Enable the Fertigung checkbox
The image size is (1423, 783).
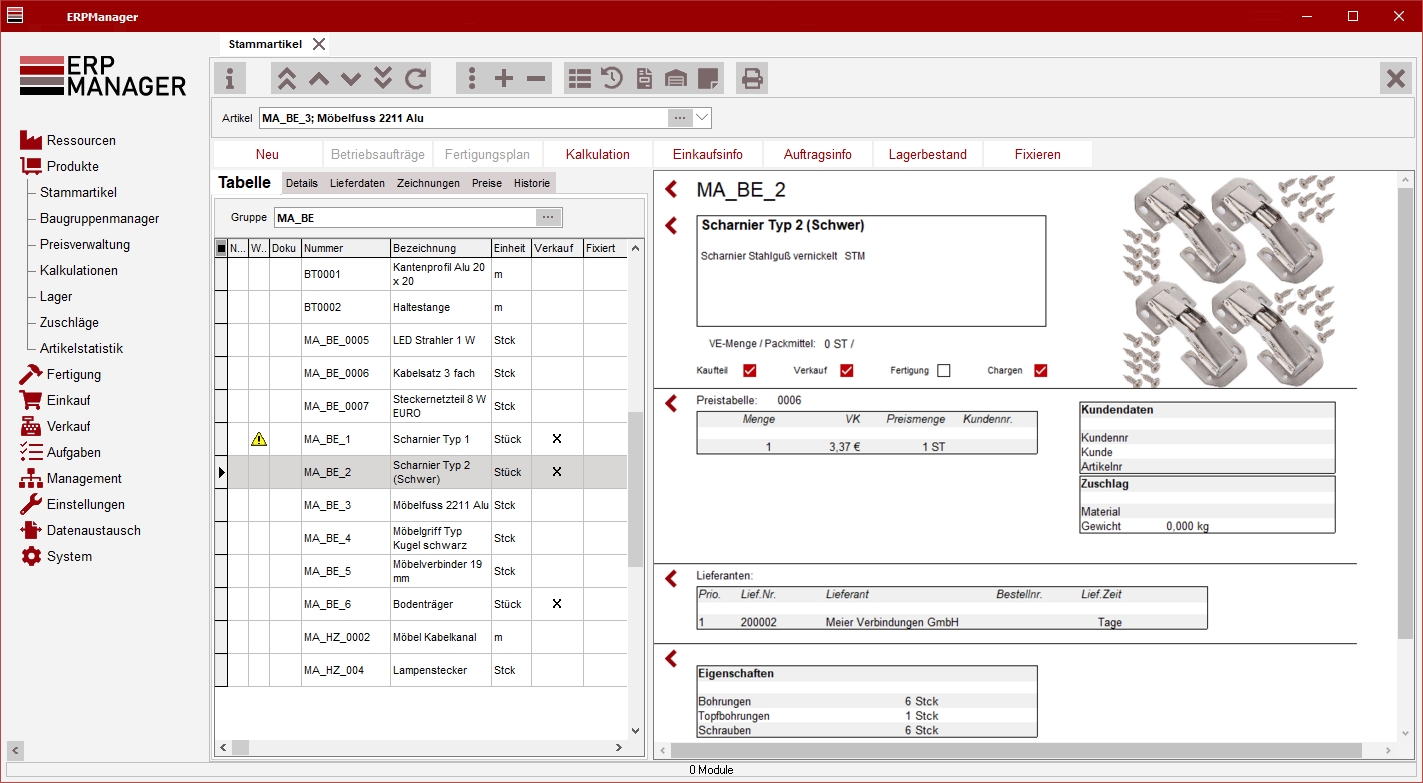pos(943,371)
